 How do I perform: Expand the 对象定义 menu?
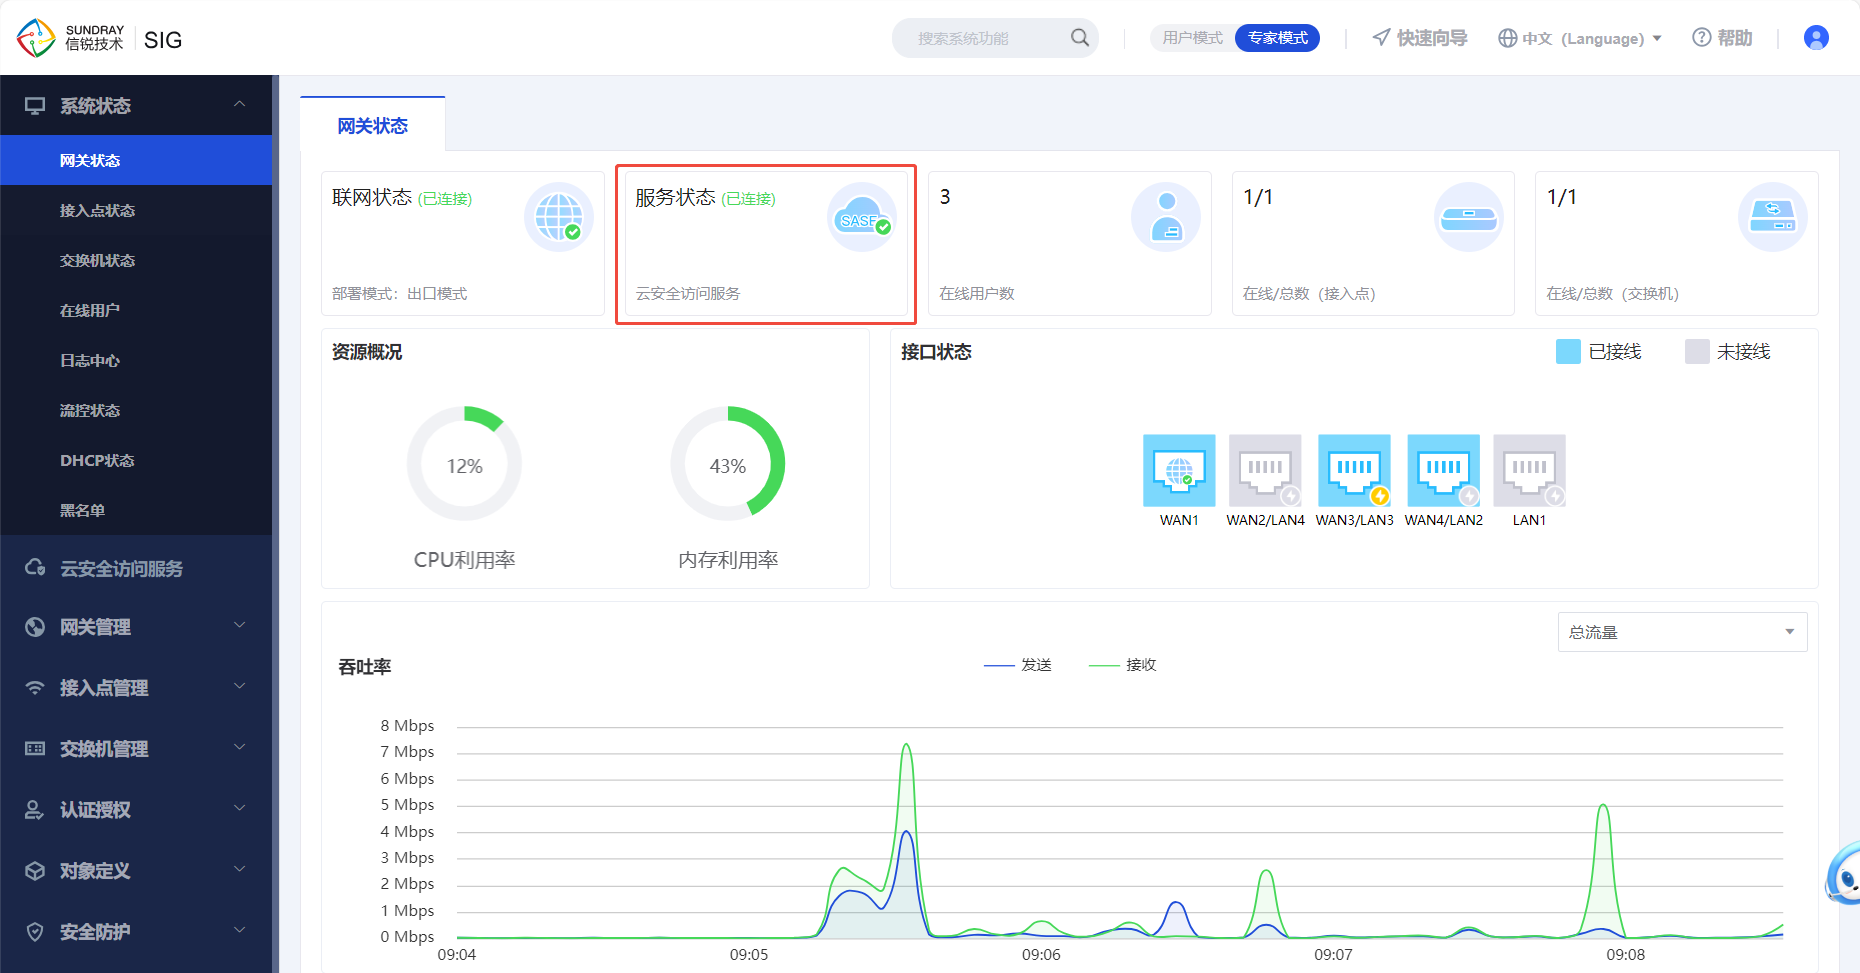click(x=136, y=871)
